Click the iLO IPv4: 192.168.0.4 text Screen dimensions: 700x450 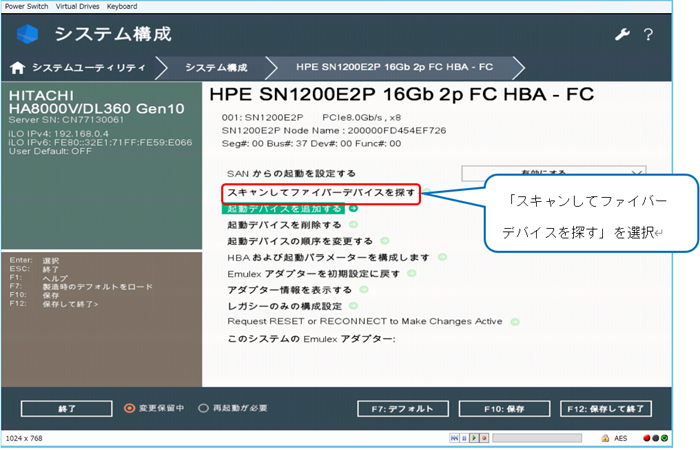click(58, 133)
